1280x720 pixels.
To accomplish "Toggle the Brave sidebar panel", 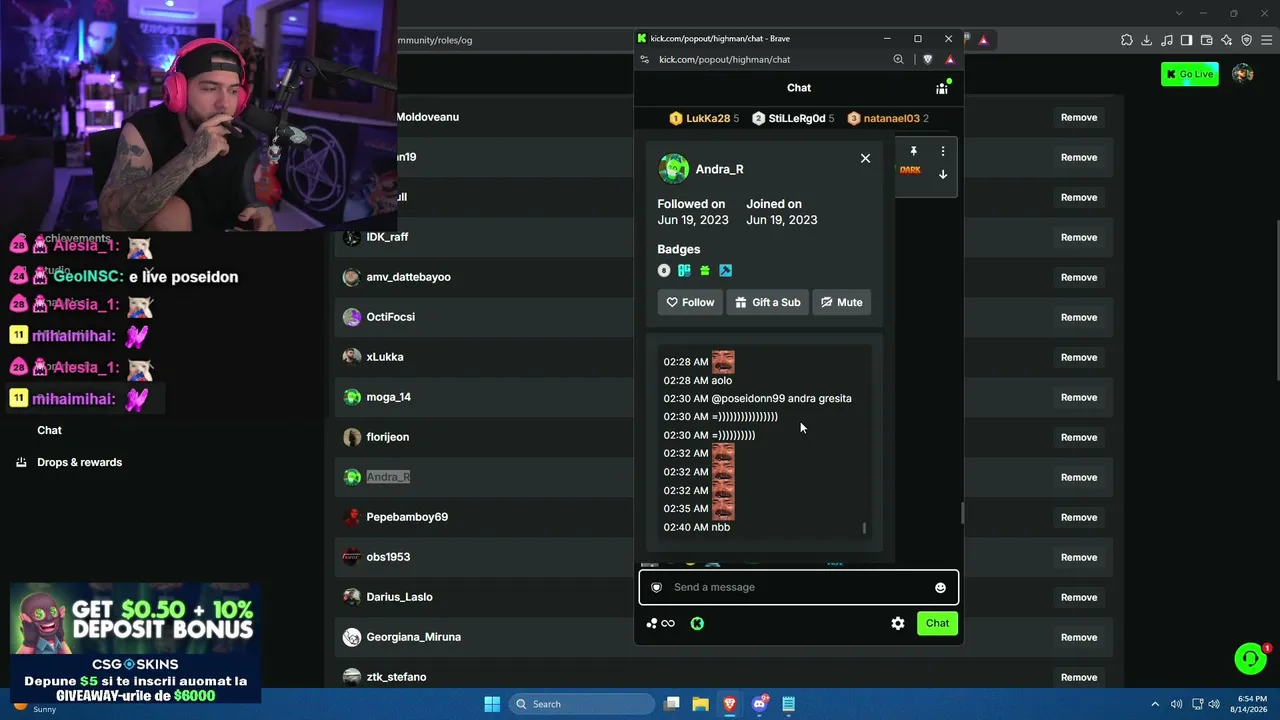I will 1187,40.
